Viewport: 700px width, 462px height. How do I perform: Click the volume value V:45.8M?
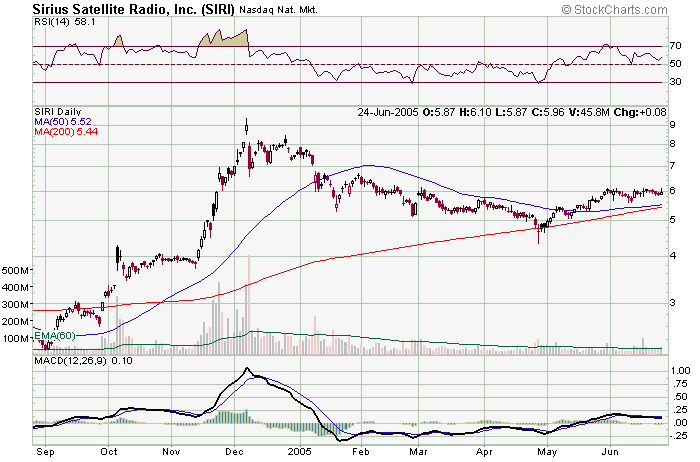(589, 112)
